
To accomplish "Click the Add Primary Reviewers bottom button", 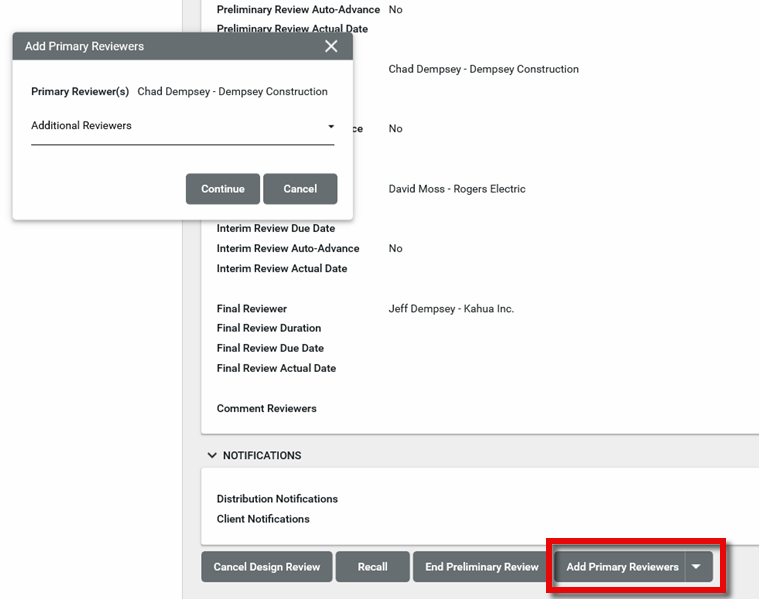I will click(621, 567).
